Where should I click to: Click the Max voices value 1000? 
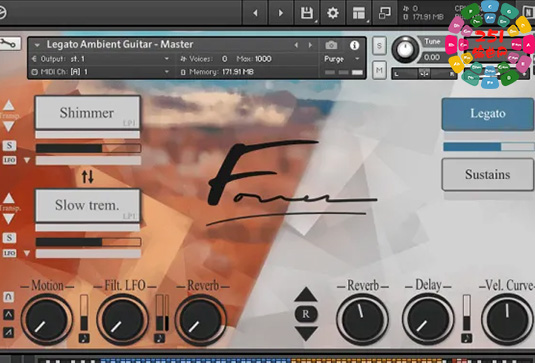tap(263, 59)
